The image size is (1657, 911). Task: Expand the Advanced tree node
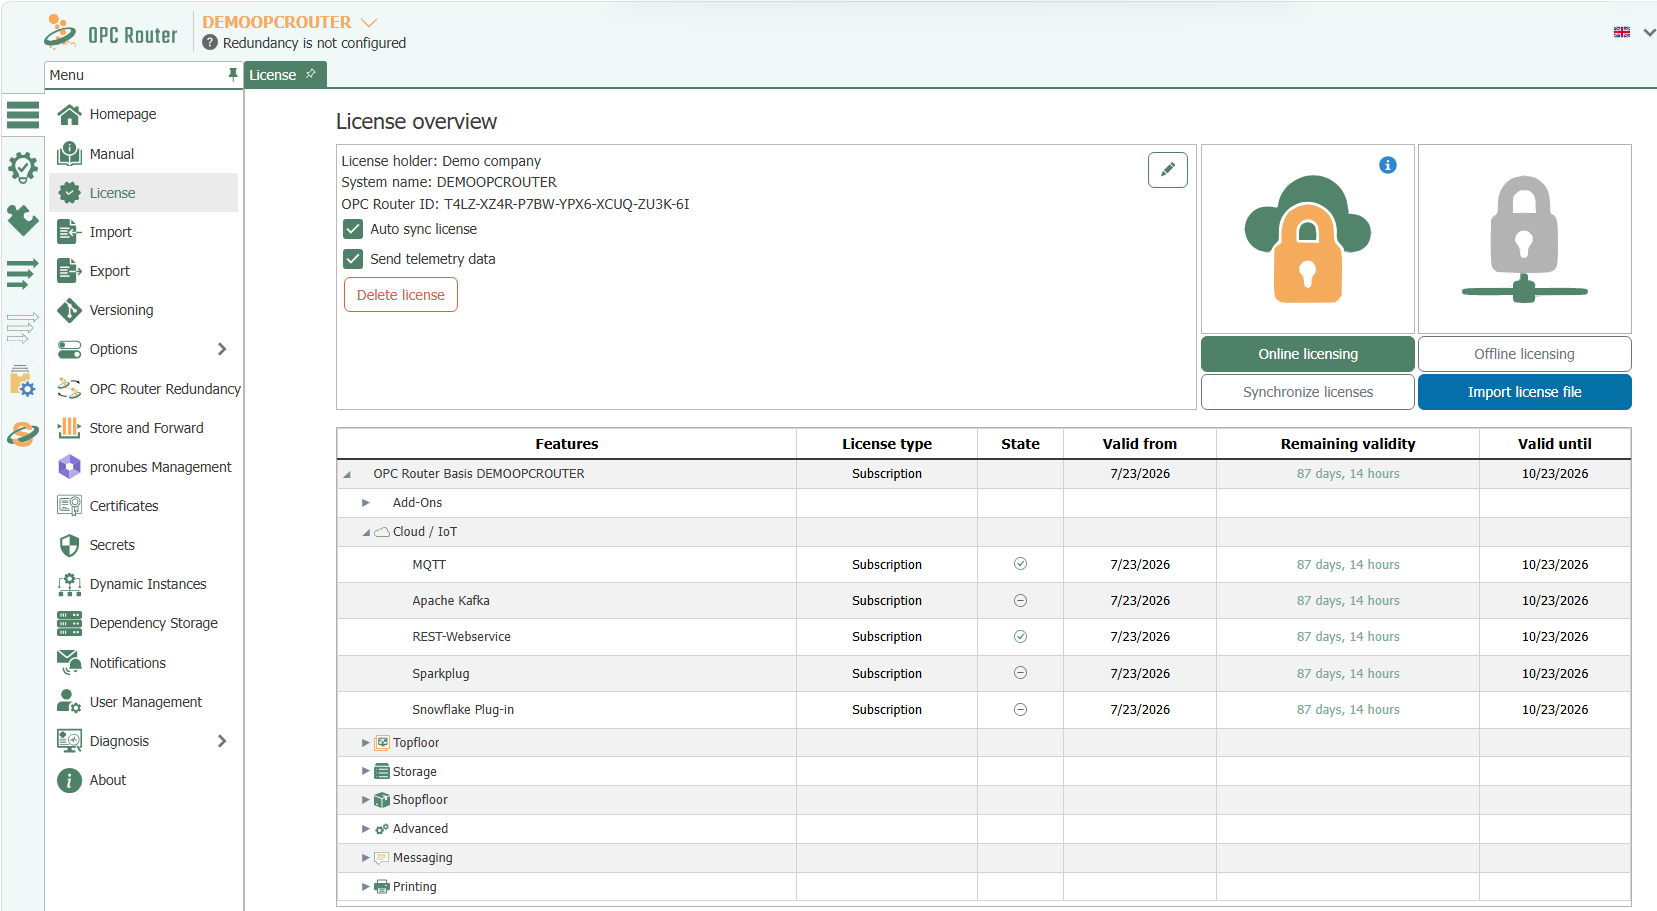pos(366,829)
